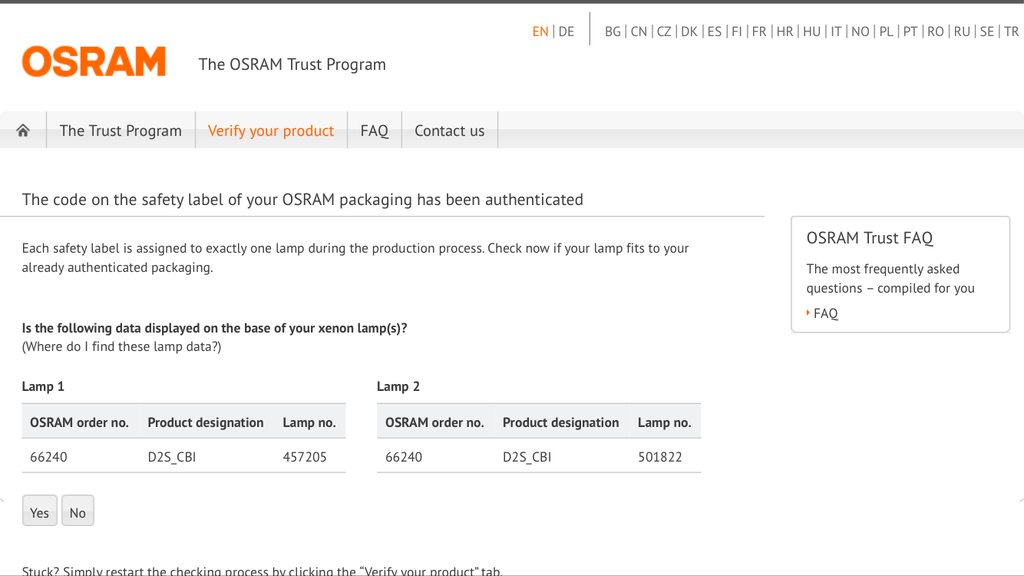Select the EN language option
This screenshot has height=576, width=1024.
click(540, 31)
